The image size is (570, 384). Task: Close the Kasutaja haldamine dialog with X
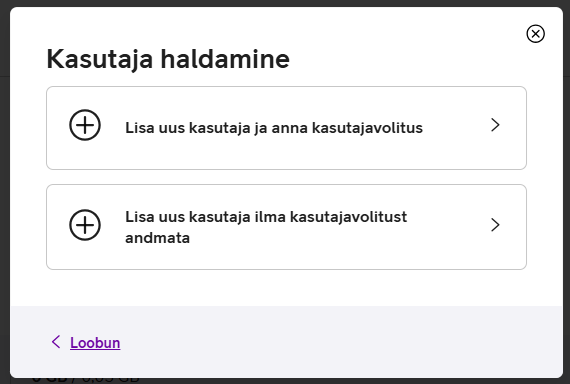tap(535, 34)
